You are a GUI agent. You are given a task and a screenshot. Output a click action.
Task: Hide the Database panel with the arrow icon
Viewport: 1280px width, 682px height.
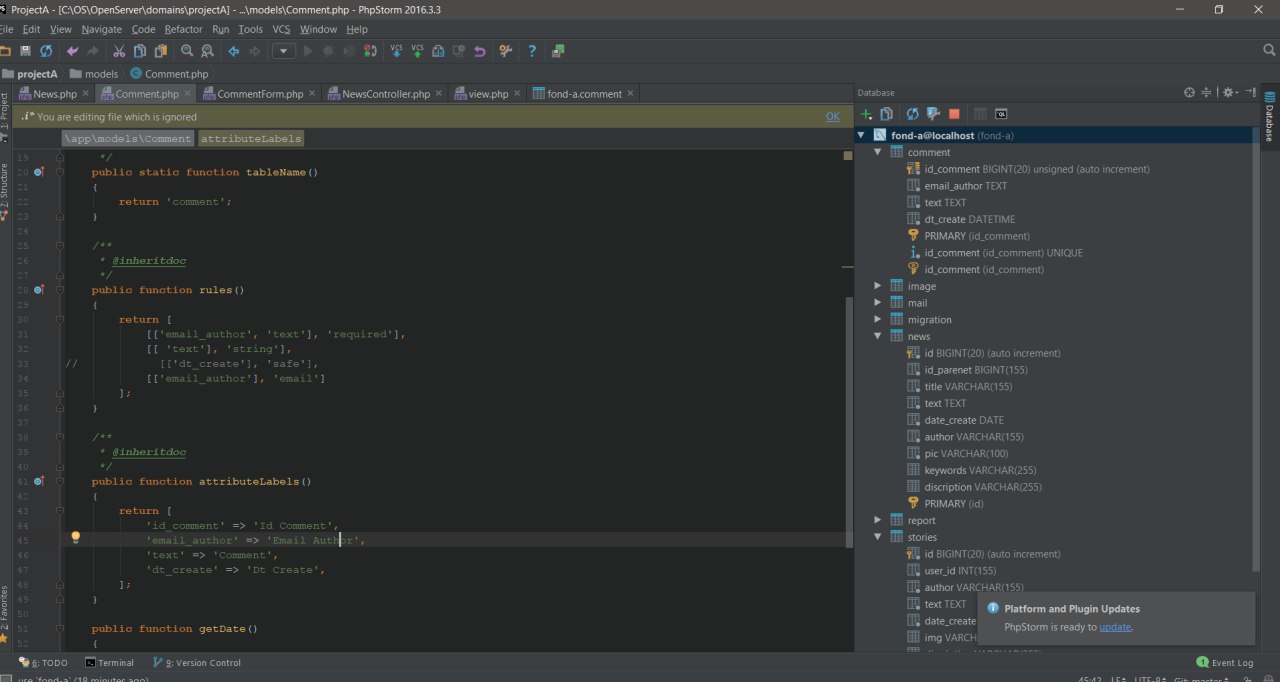coord(1251,92)
